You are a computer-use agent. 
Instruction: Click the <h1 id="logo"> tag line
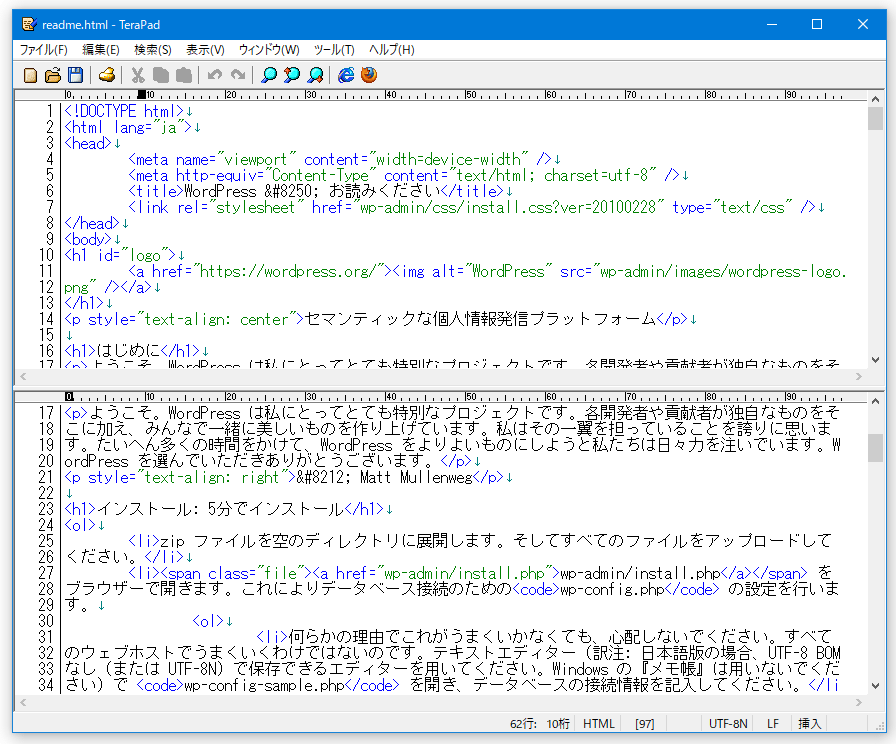click(x=120, y=255)
